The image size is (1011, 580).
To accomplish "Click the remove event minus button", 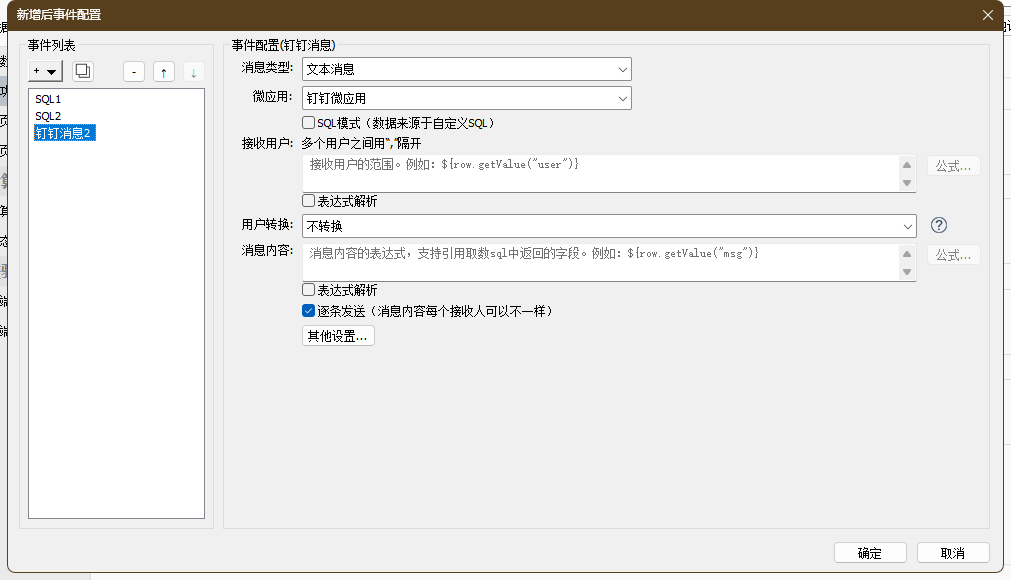I will tap(135, 71).
